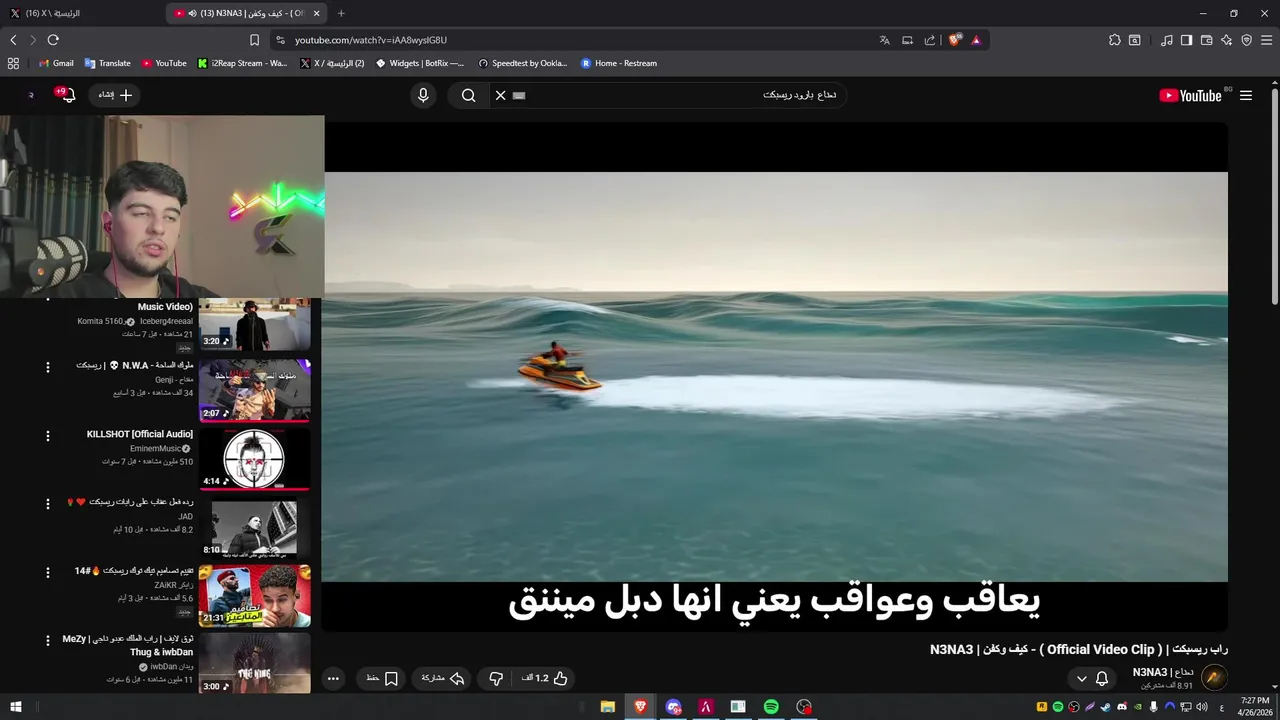
Task: Open the 3:20 Iceberg4reeaal video thumbnail
Action: click(x=254, y=324)
